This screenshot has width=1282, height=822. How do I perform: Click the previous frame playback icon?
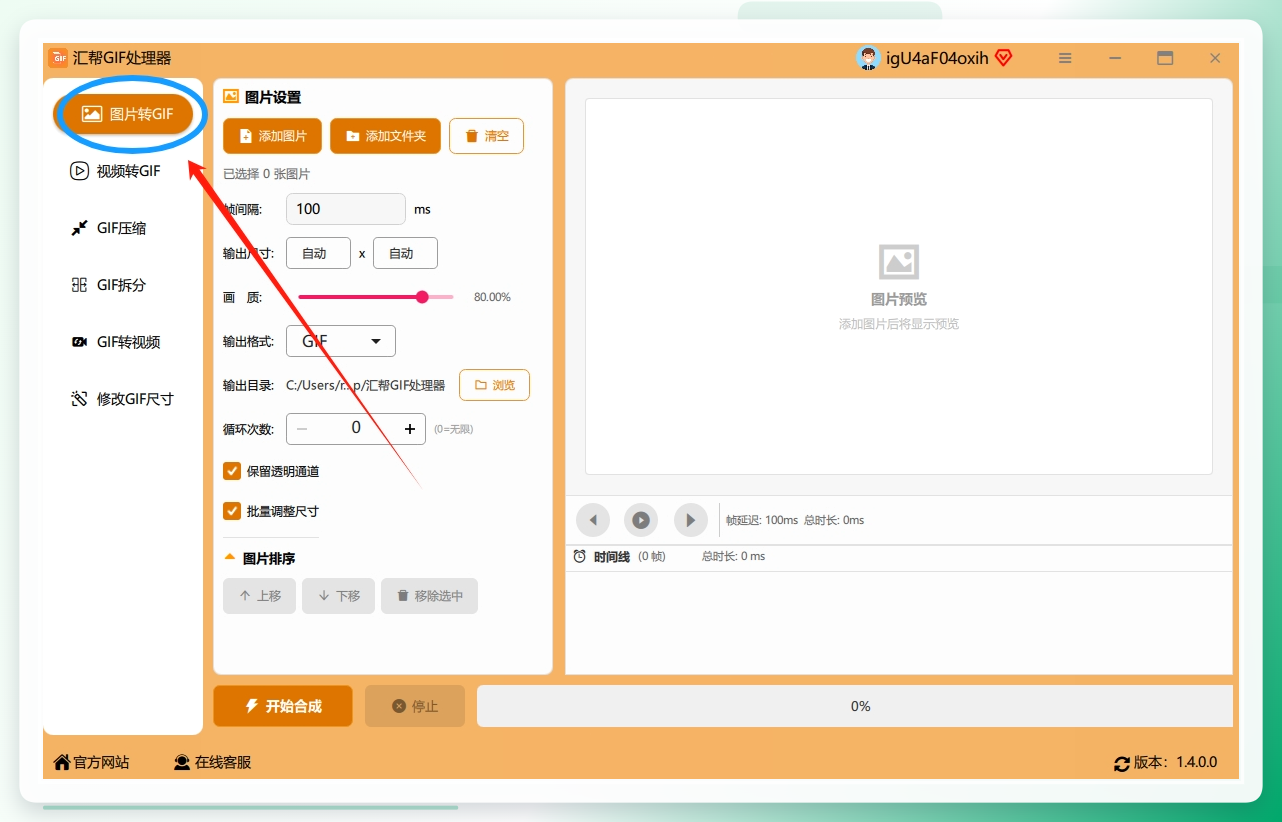(593, 520)
